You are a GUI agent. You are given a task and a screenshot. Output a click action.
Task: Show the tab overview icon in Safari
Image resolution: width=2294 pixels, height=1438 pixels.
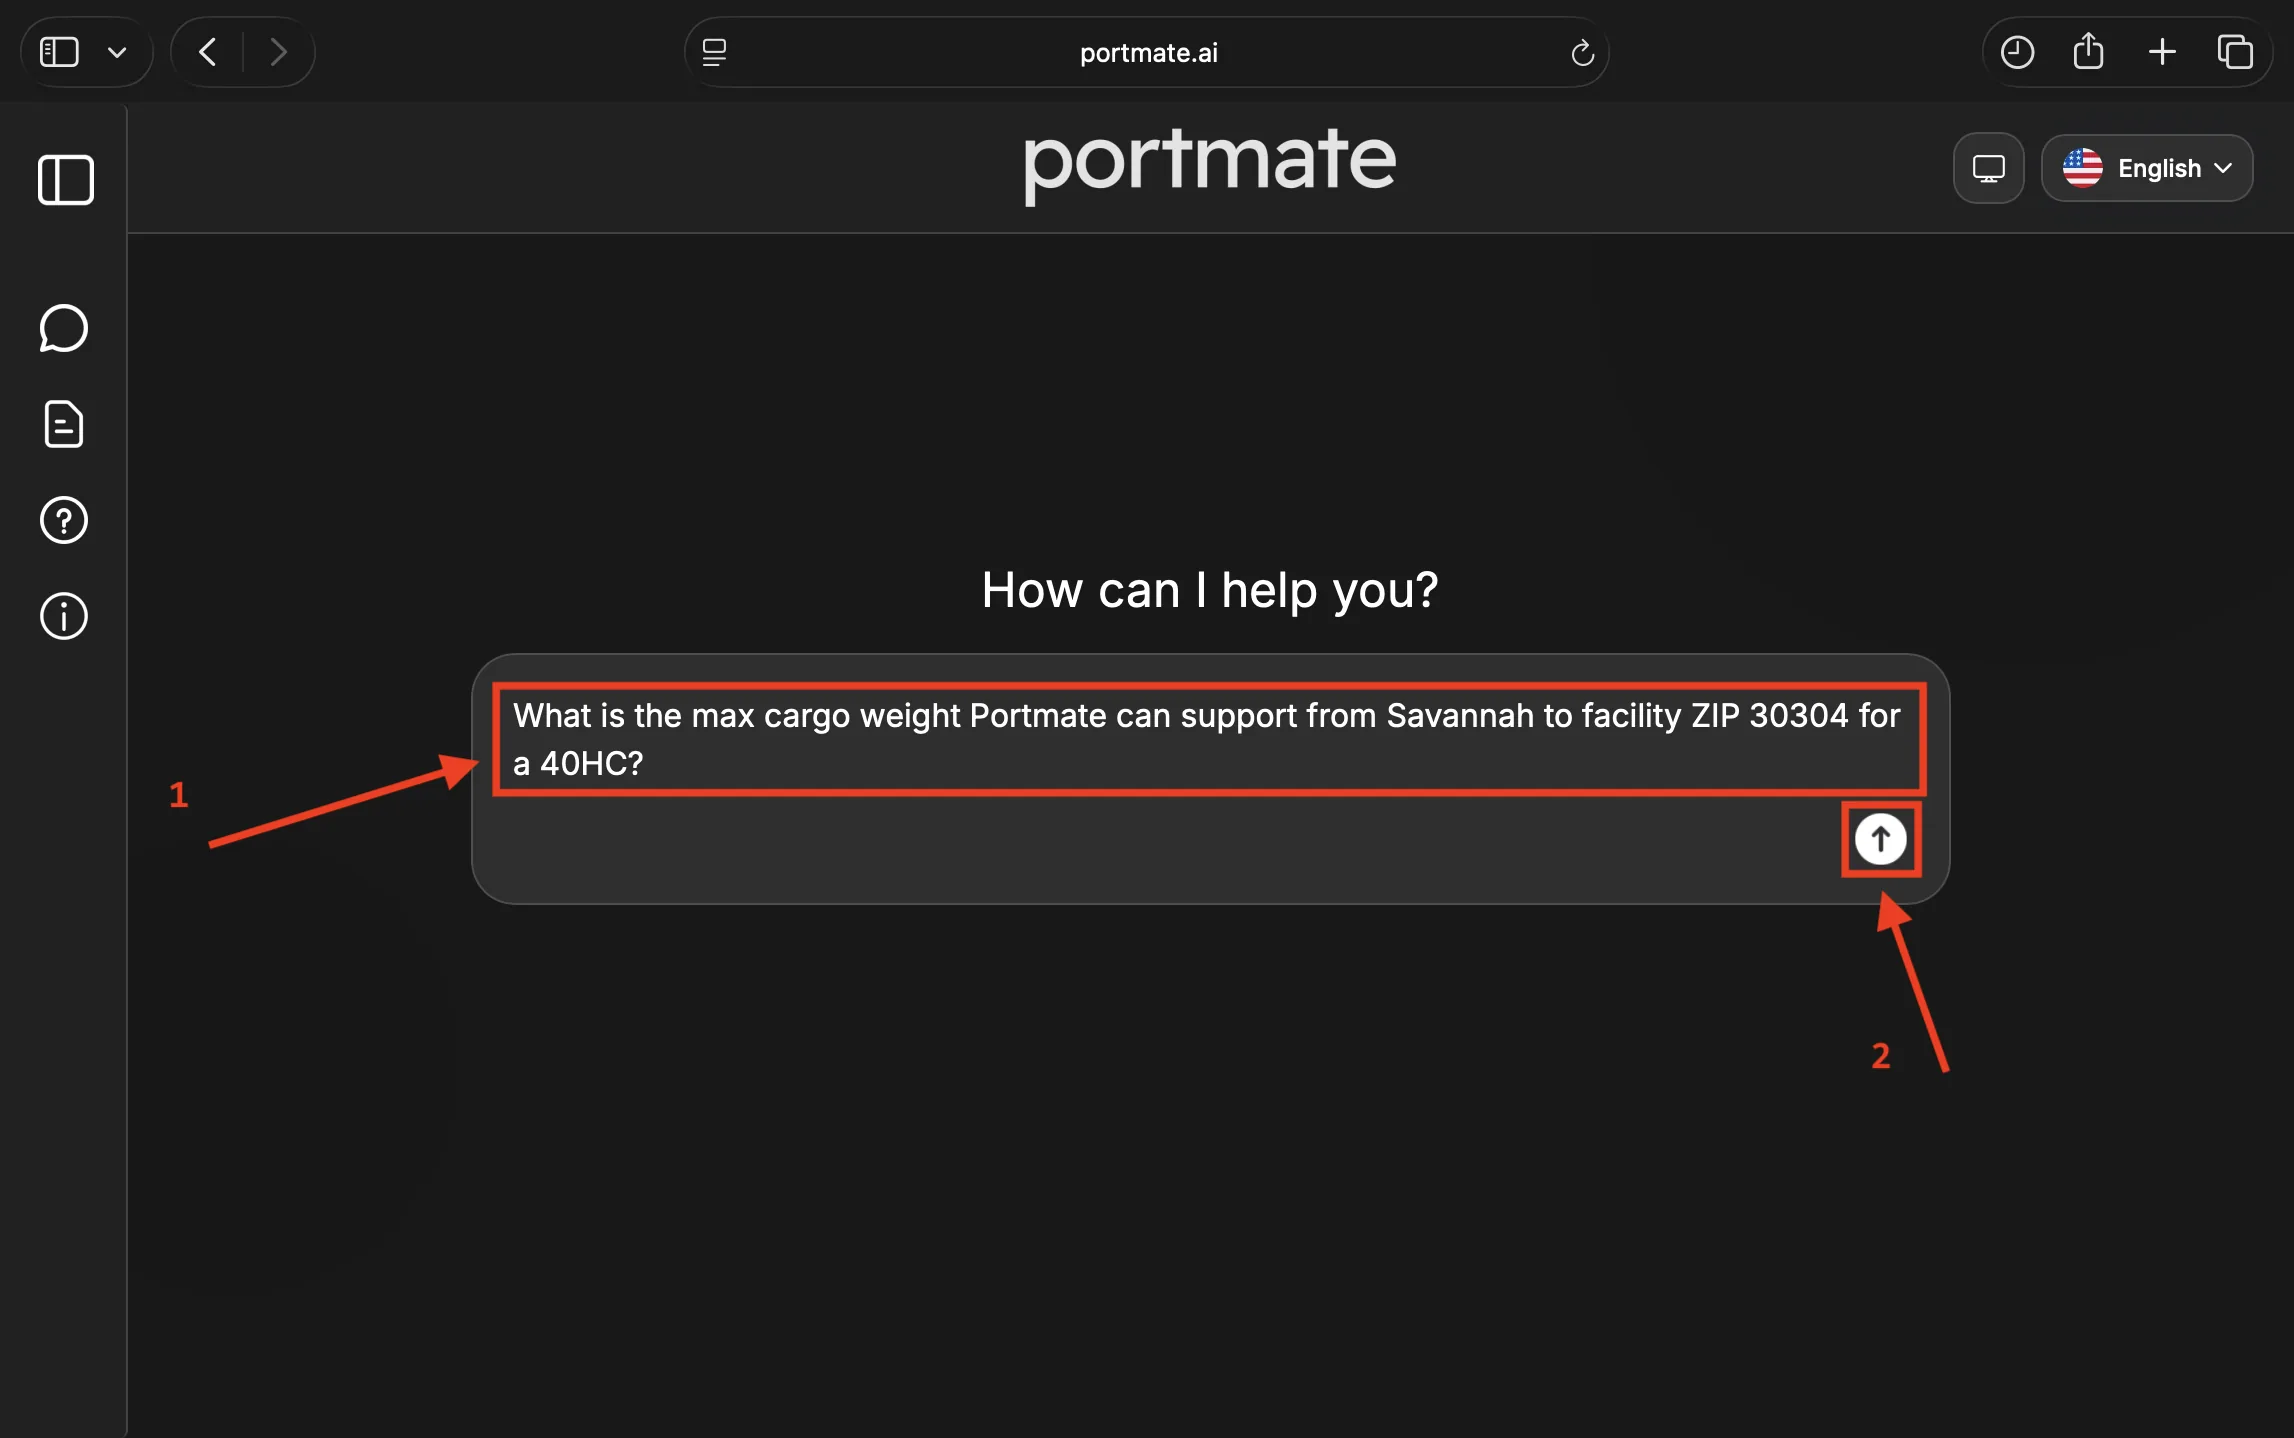pos(2235,52)
